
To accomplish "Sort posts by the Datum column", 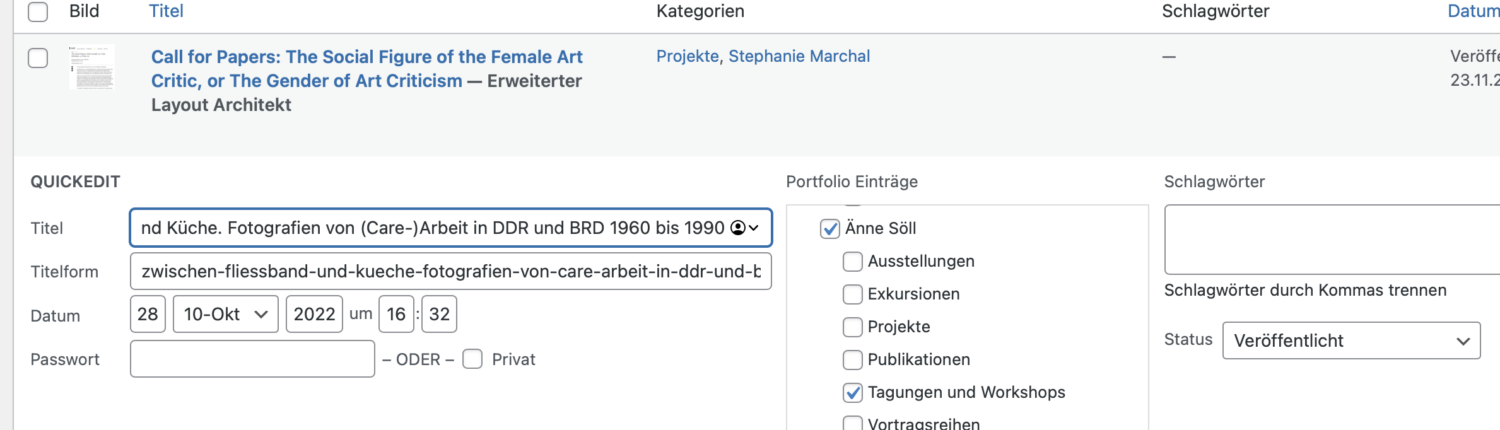I will [1474, 11].
